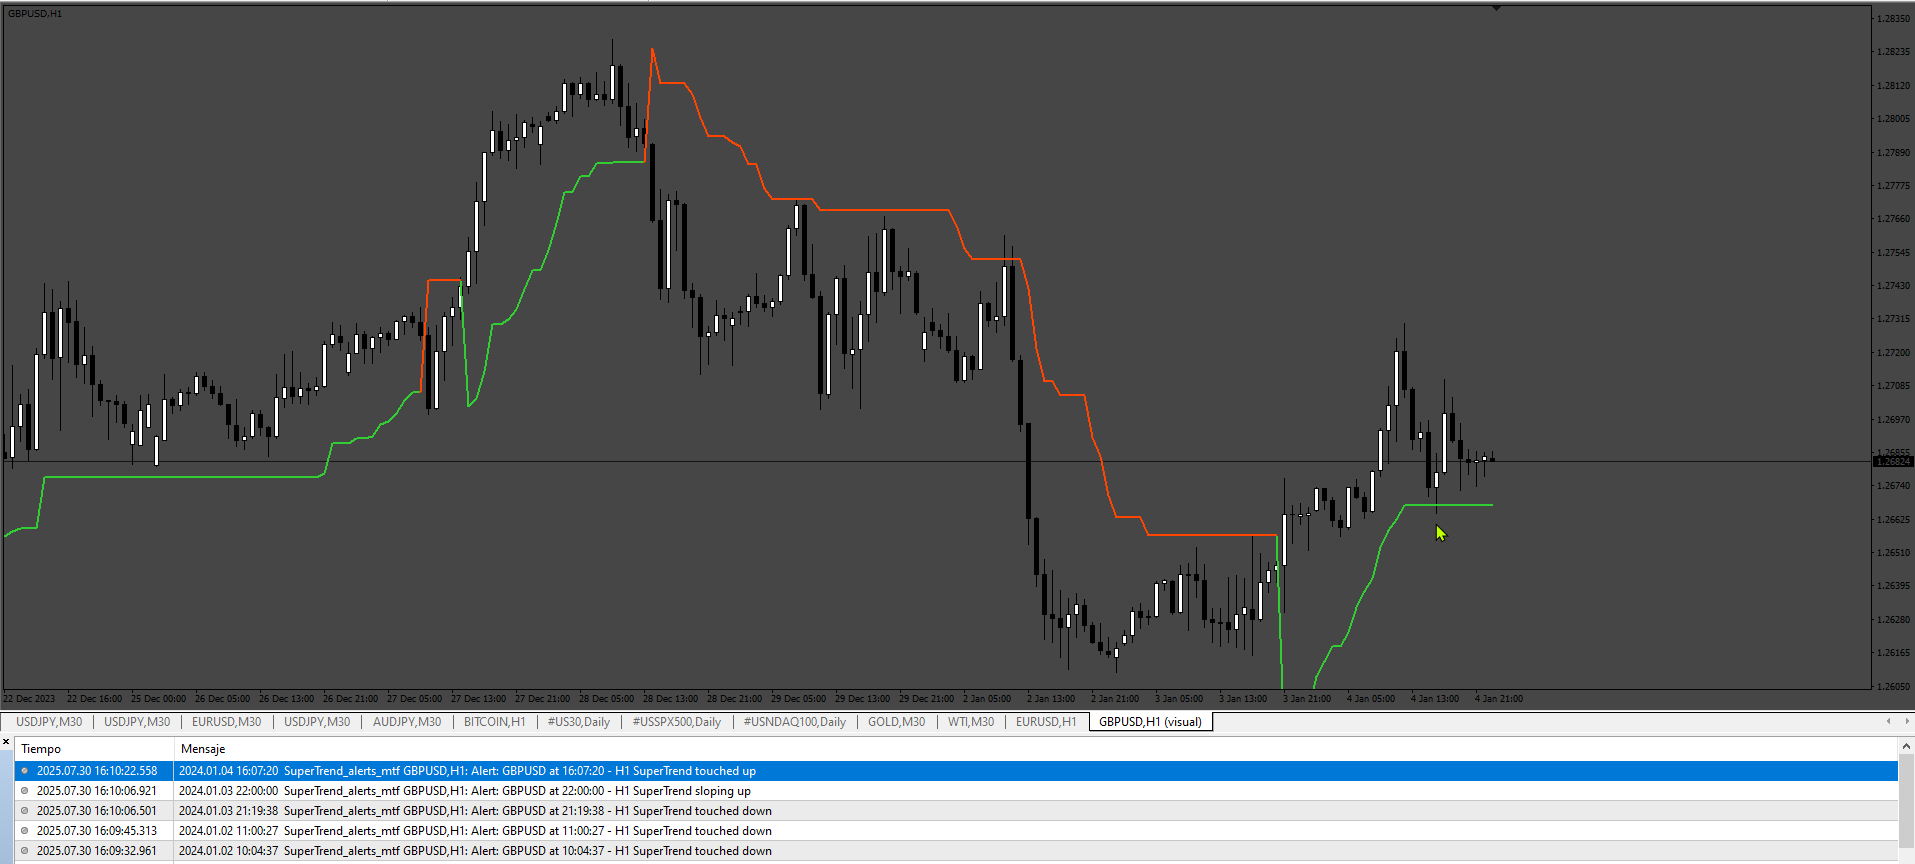Click the chart shift triangle marker
The image size is (1915, 864).
point(1497,8)
